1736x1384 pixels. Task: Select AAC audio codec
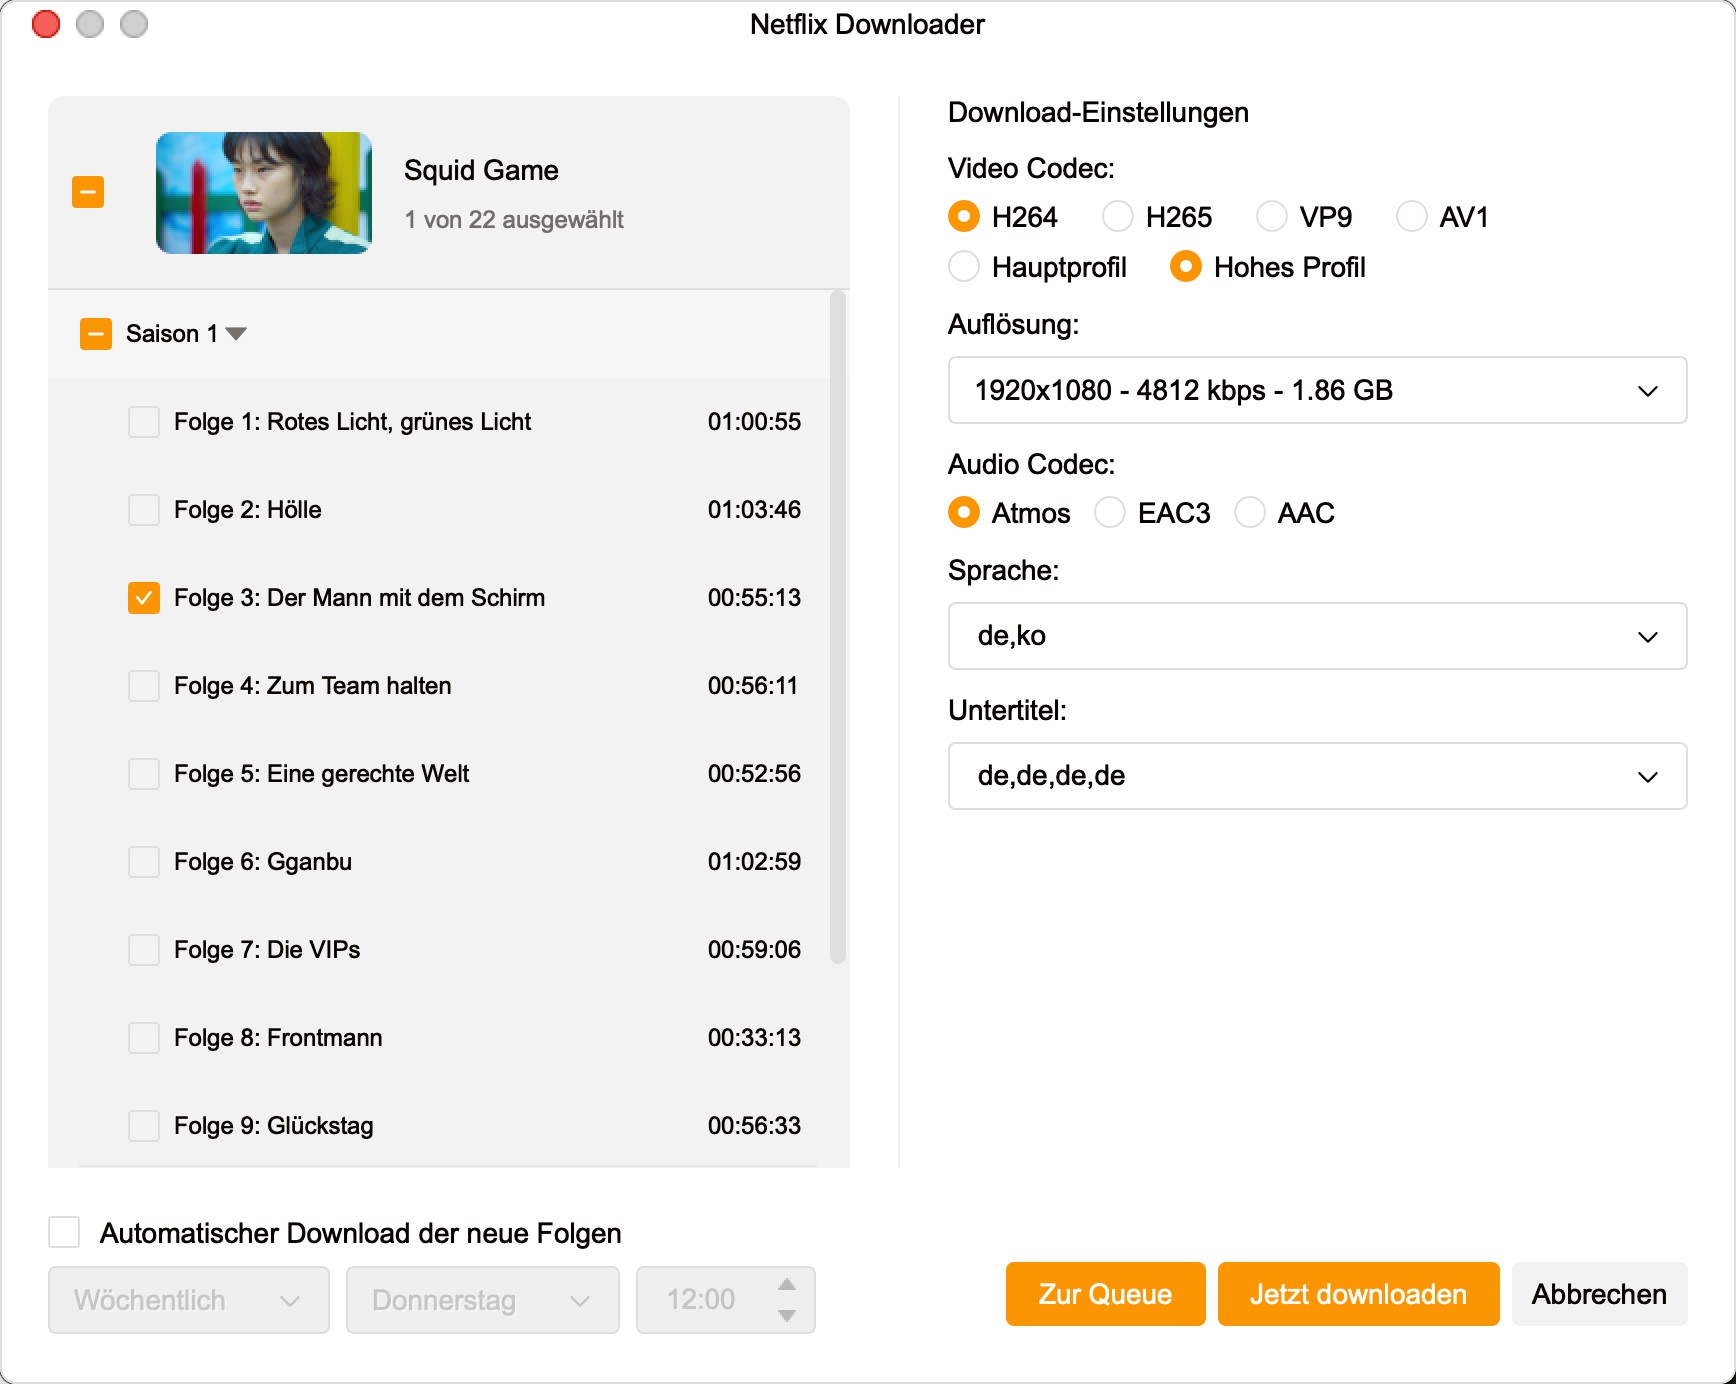click(1249, 512)
